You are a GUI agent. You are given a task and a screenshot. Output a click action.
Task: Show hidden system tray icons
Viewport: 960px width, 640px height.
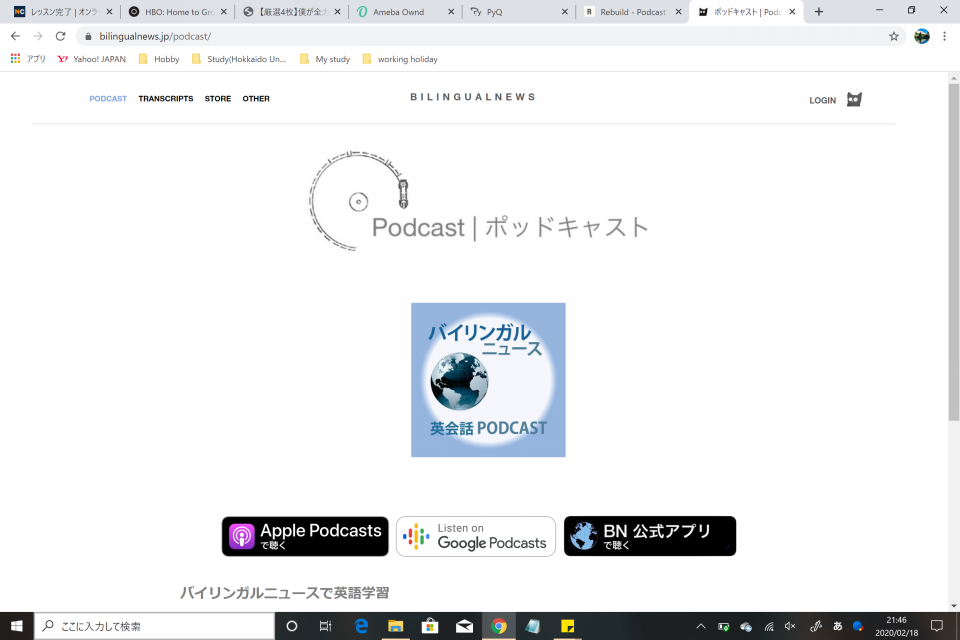click(x=701, y=626)
